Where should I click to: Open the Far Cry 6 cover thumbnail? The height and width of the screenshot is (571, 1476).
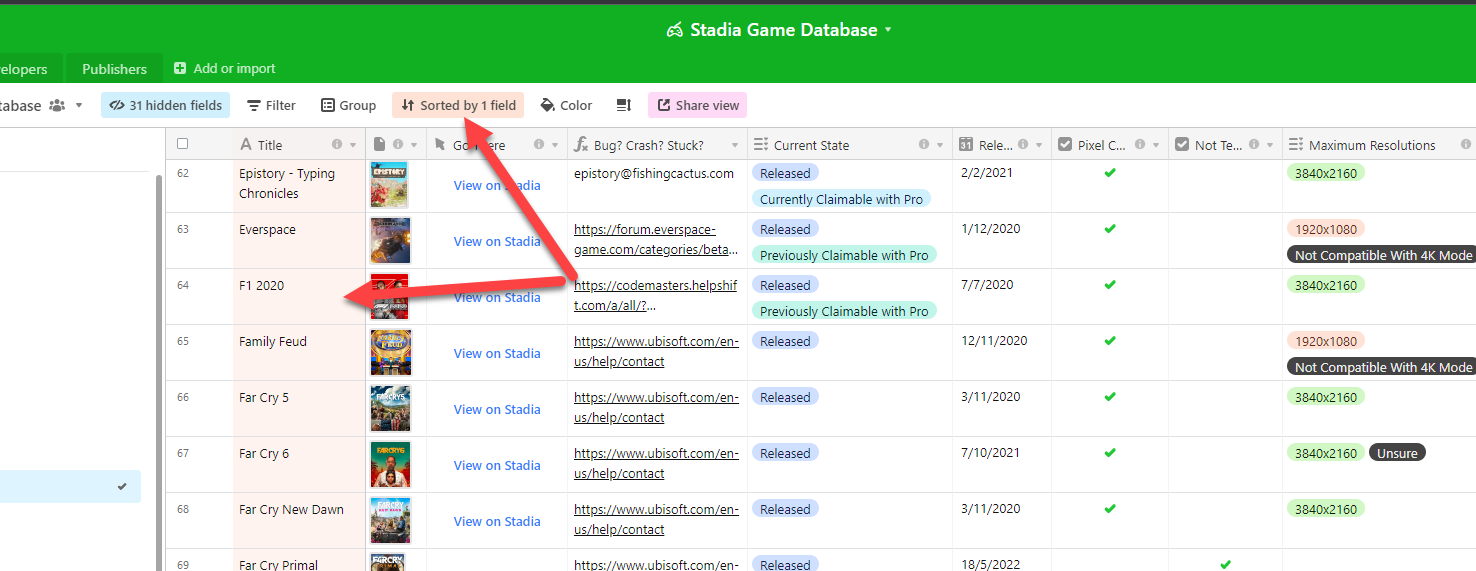coord(390,464)
